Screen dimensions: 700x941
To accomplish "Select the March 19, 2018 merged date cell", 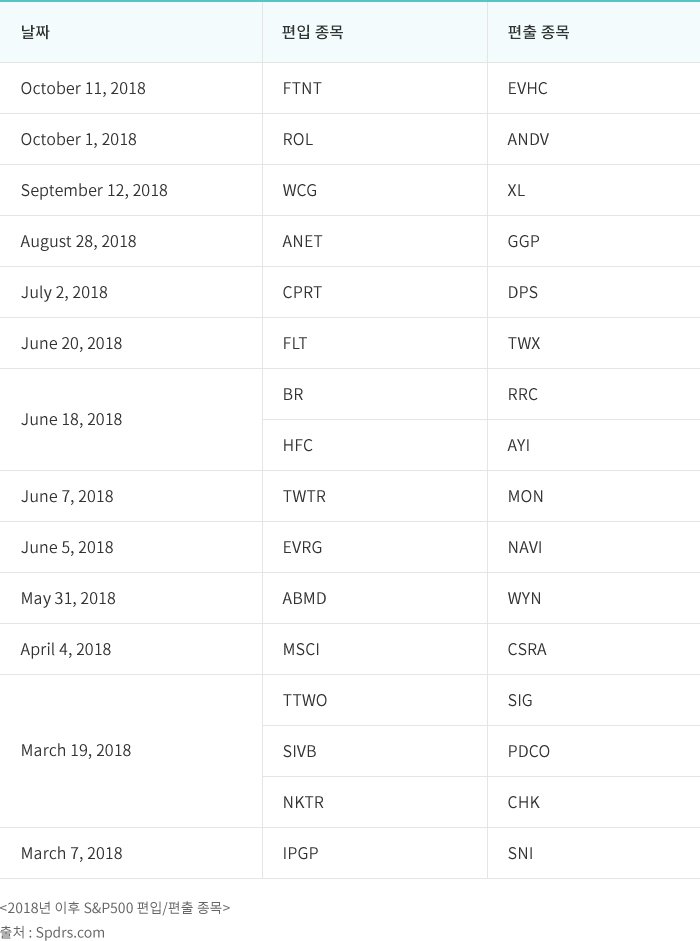I will coord(76,750).
